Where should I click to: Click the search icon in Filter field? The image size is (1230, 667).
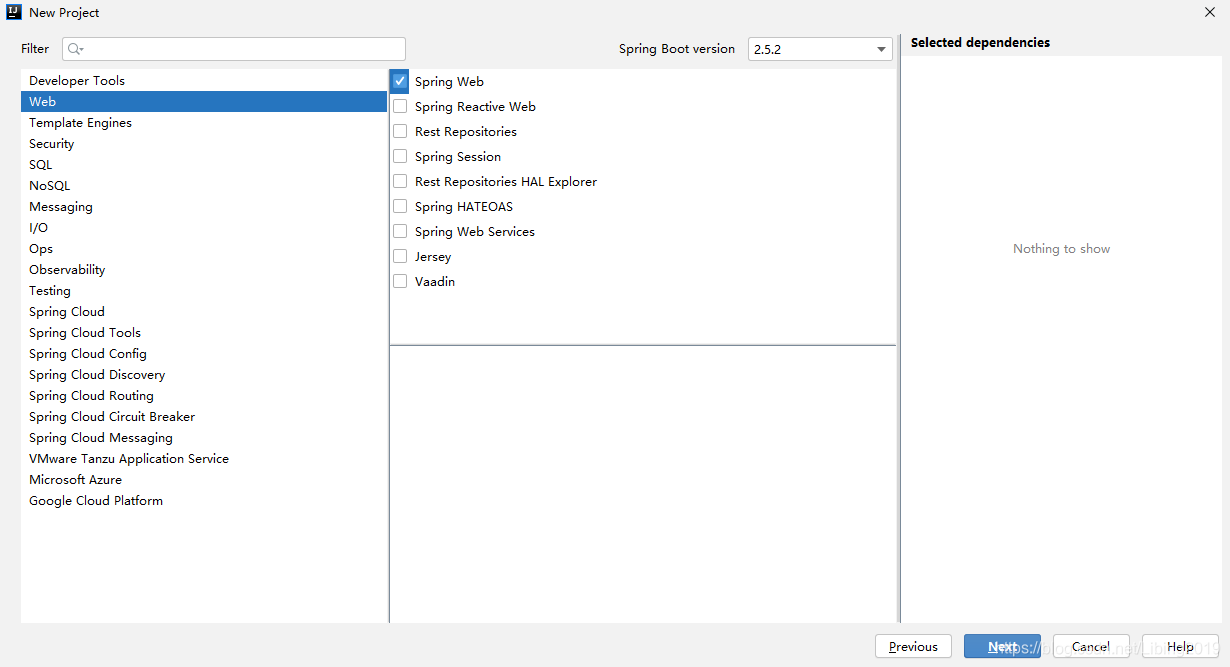point(76,49)
